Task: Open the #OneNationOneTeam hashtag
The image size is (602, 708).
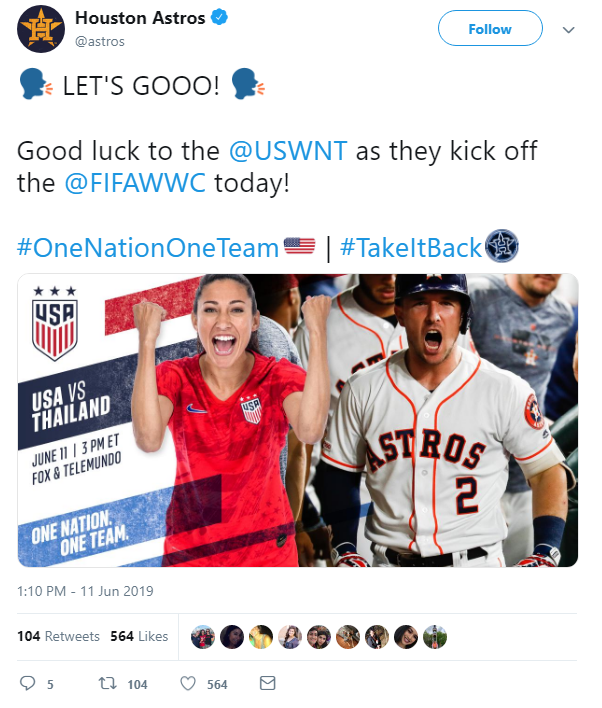Action: point(148,247)
